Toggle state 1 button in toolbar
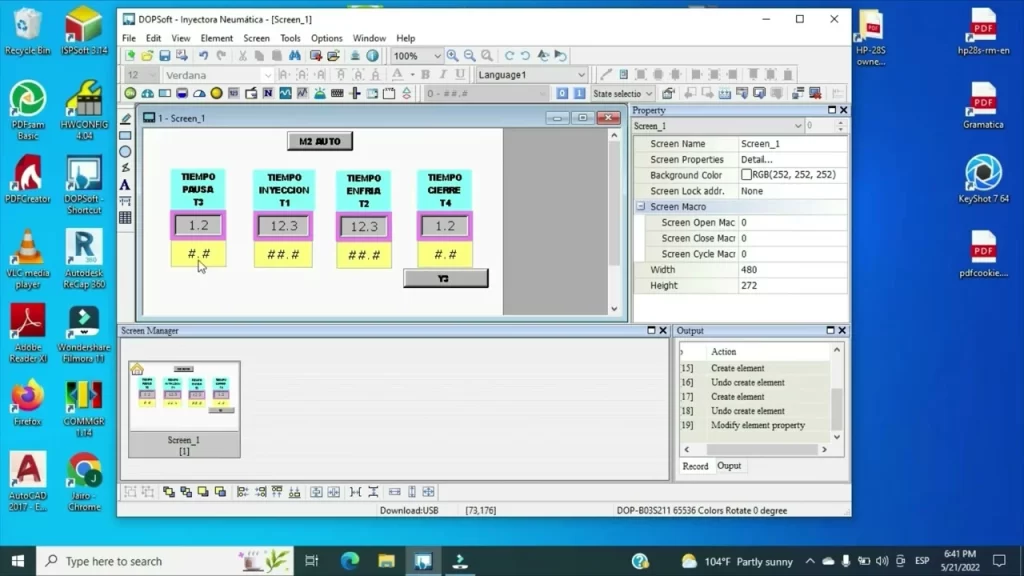The width and height of the screenshot is (1024, 576). (579, 93)
